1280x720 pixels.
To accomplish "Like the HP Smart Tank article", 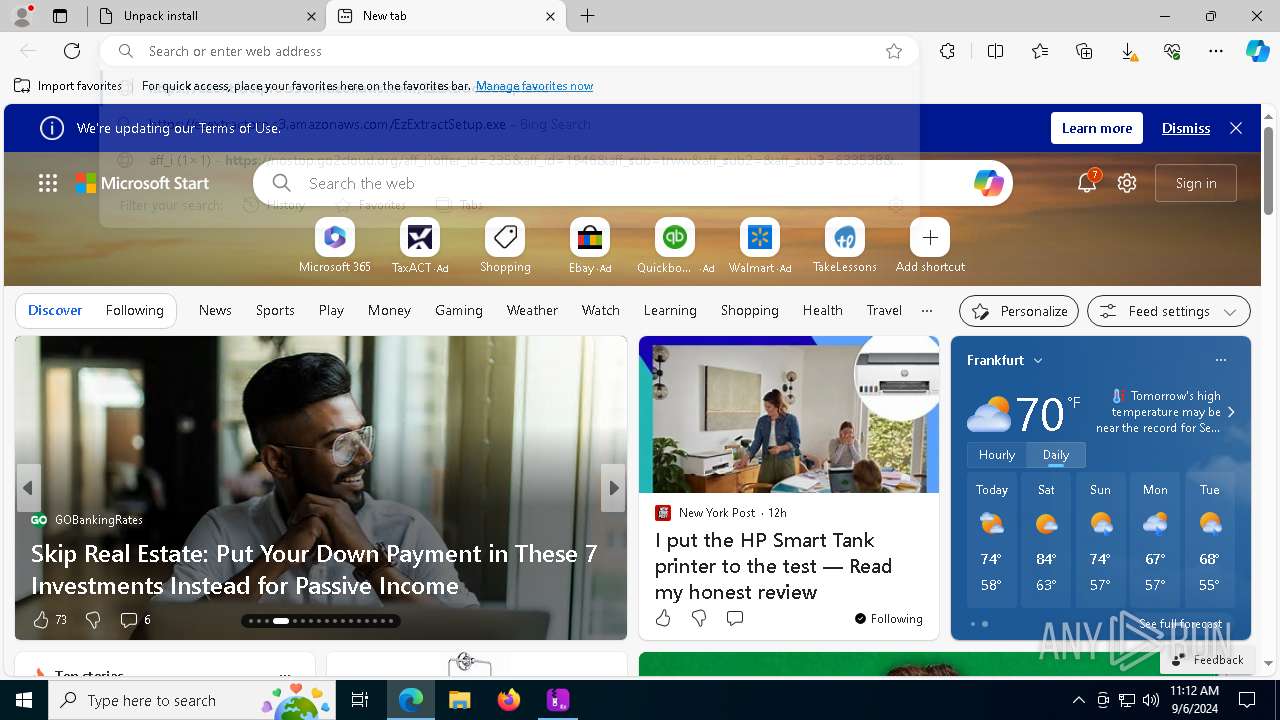I will tap(663, 618).
